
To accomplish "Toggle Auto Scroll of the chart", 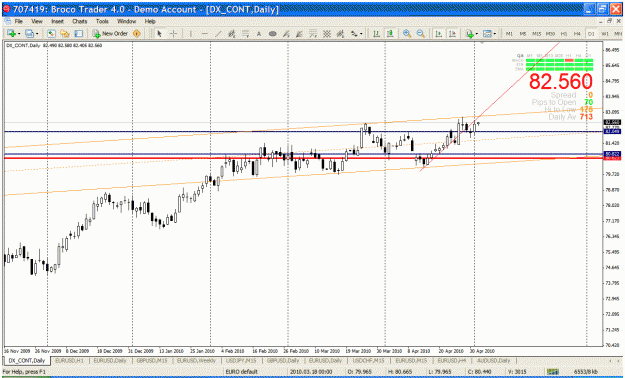I will point(438,34).
